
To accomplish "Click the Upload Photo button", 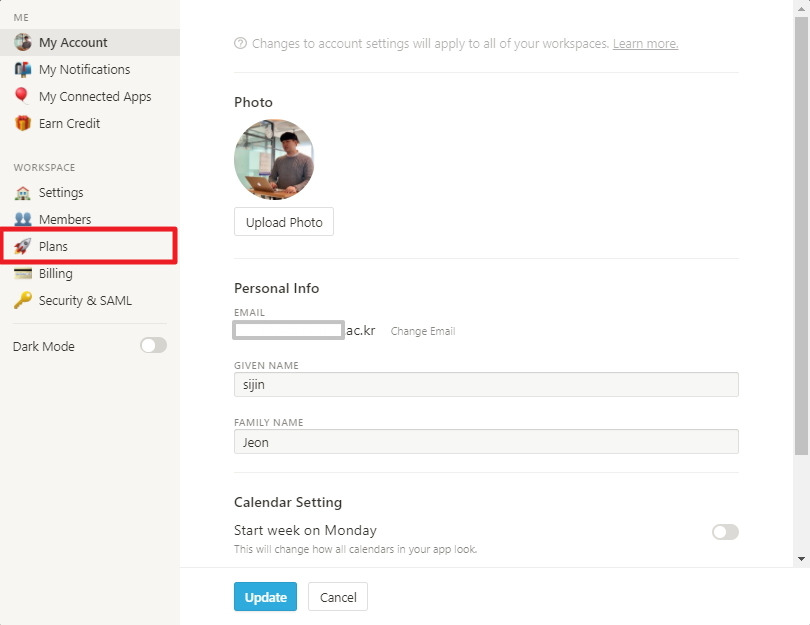I will pyautogui.click(x=284, y=222).
